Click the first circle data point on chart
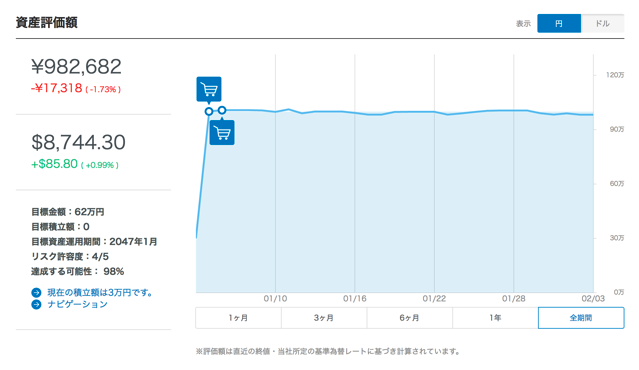This screenshot has height=370, width=639. pyautogui.click(x=209, y=111)
